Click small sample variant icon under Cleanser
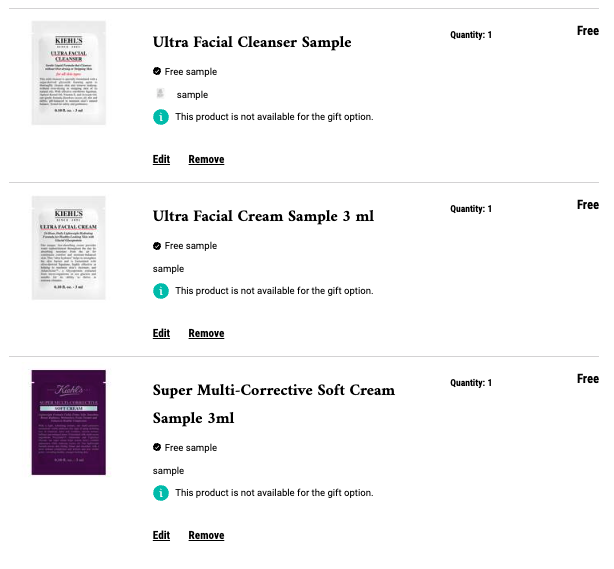Screen dimensions: 614x569 160,94
